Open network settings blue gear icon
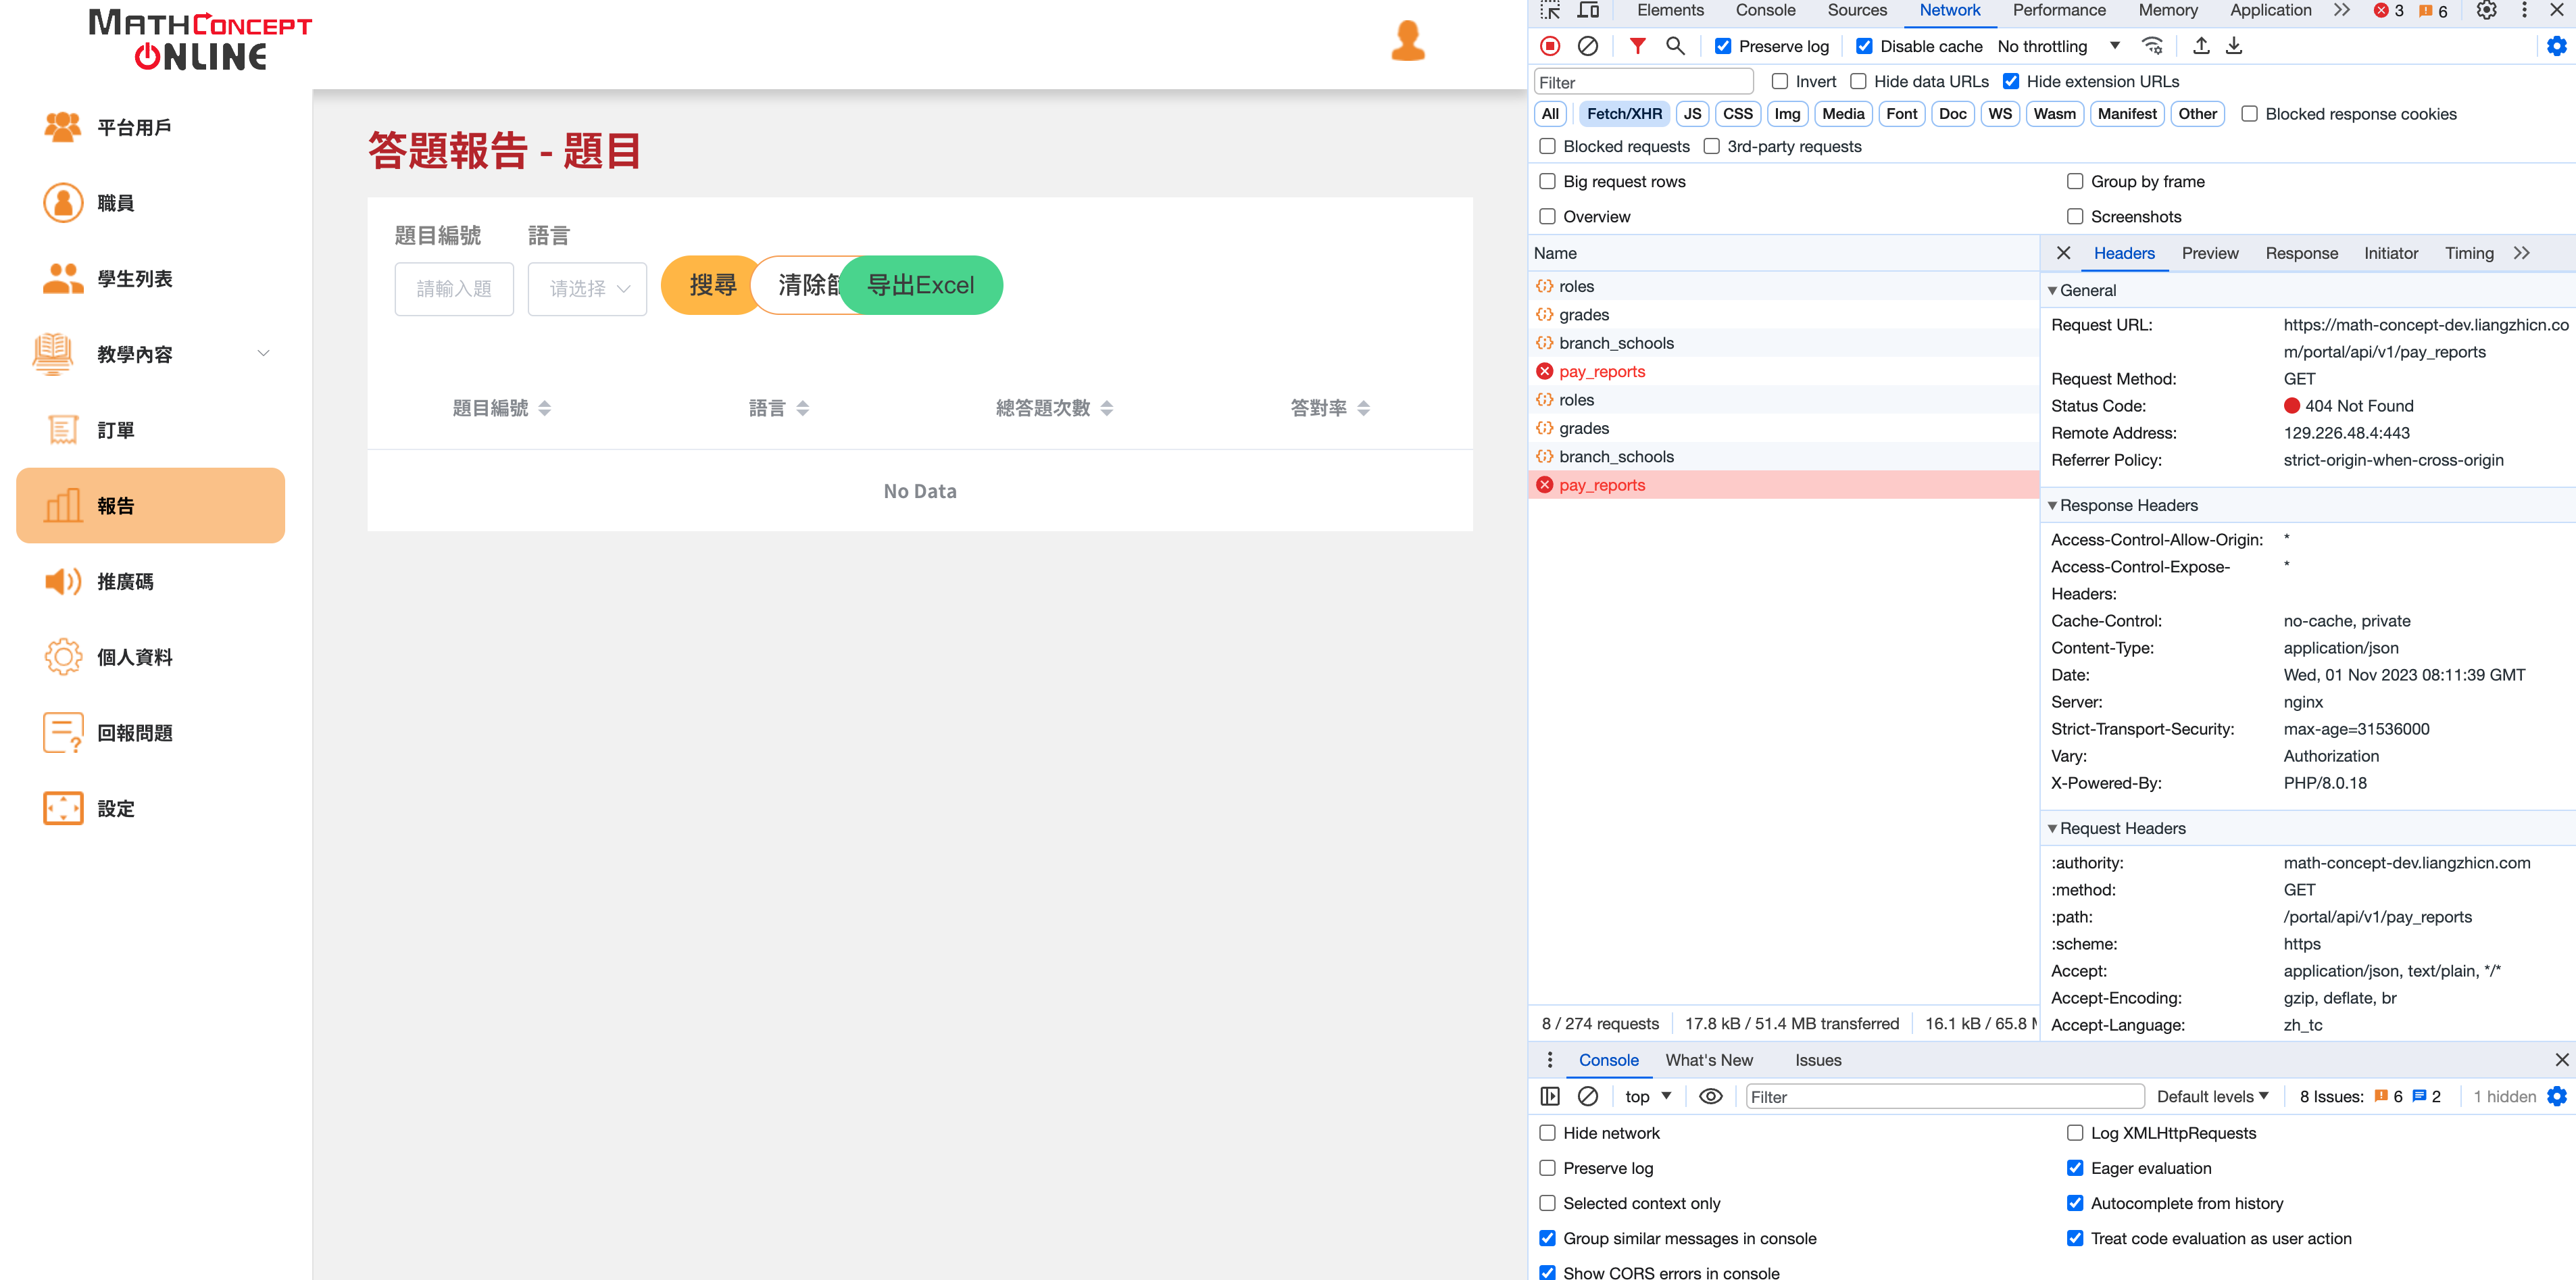Screen dimensions: 2576x1280 click(x=2556, y=46)
